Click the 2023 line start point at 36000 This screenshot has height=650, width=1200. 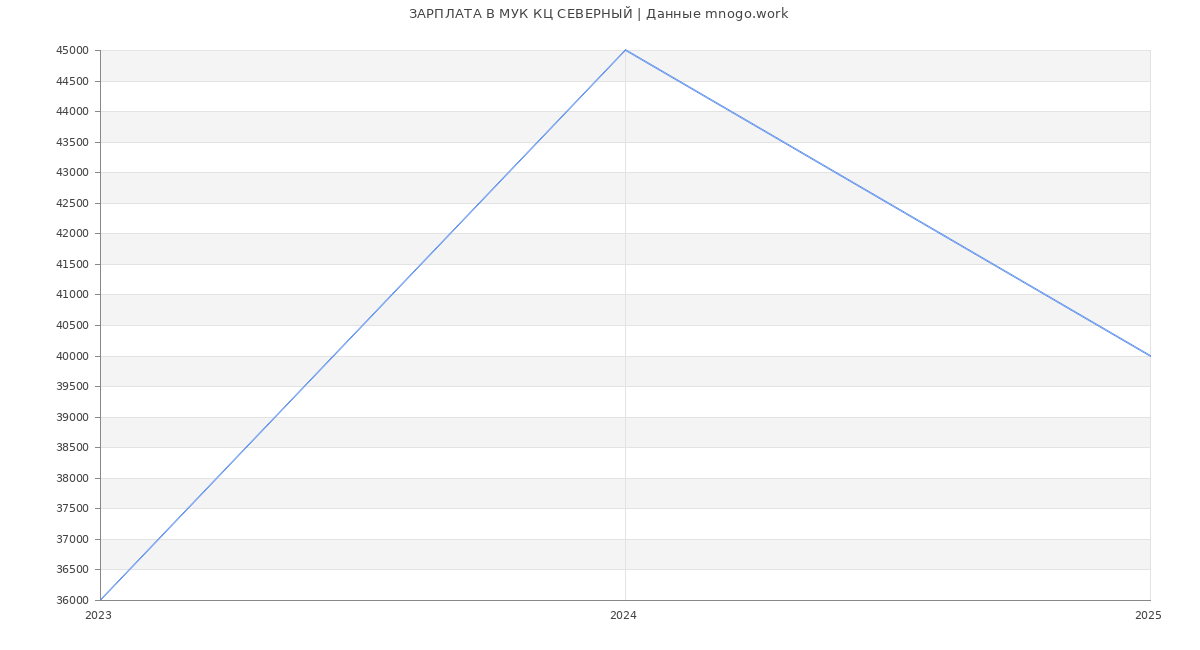point(100,600)
